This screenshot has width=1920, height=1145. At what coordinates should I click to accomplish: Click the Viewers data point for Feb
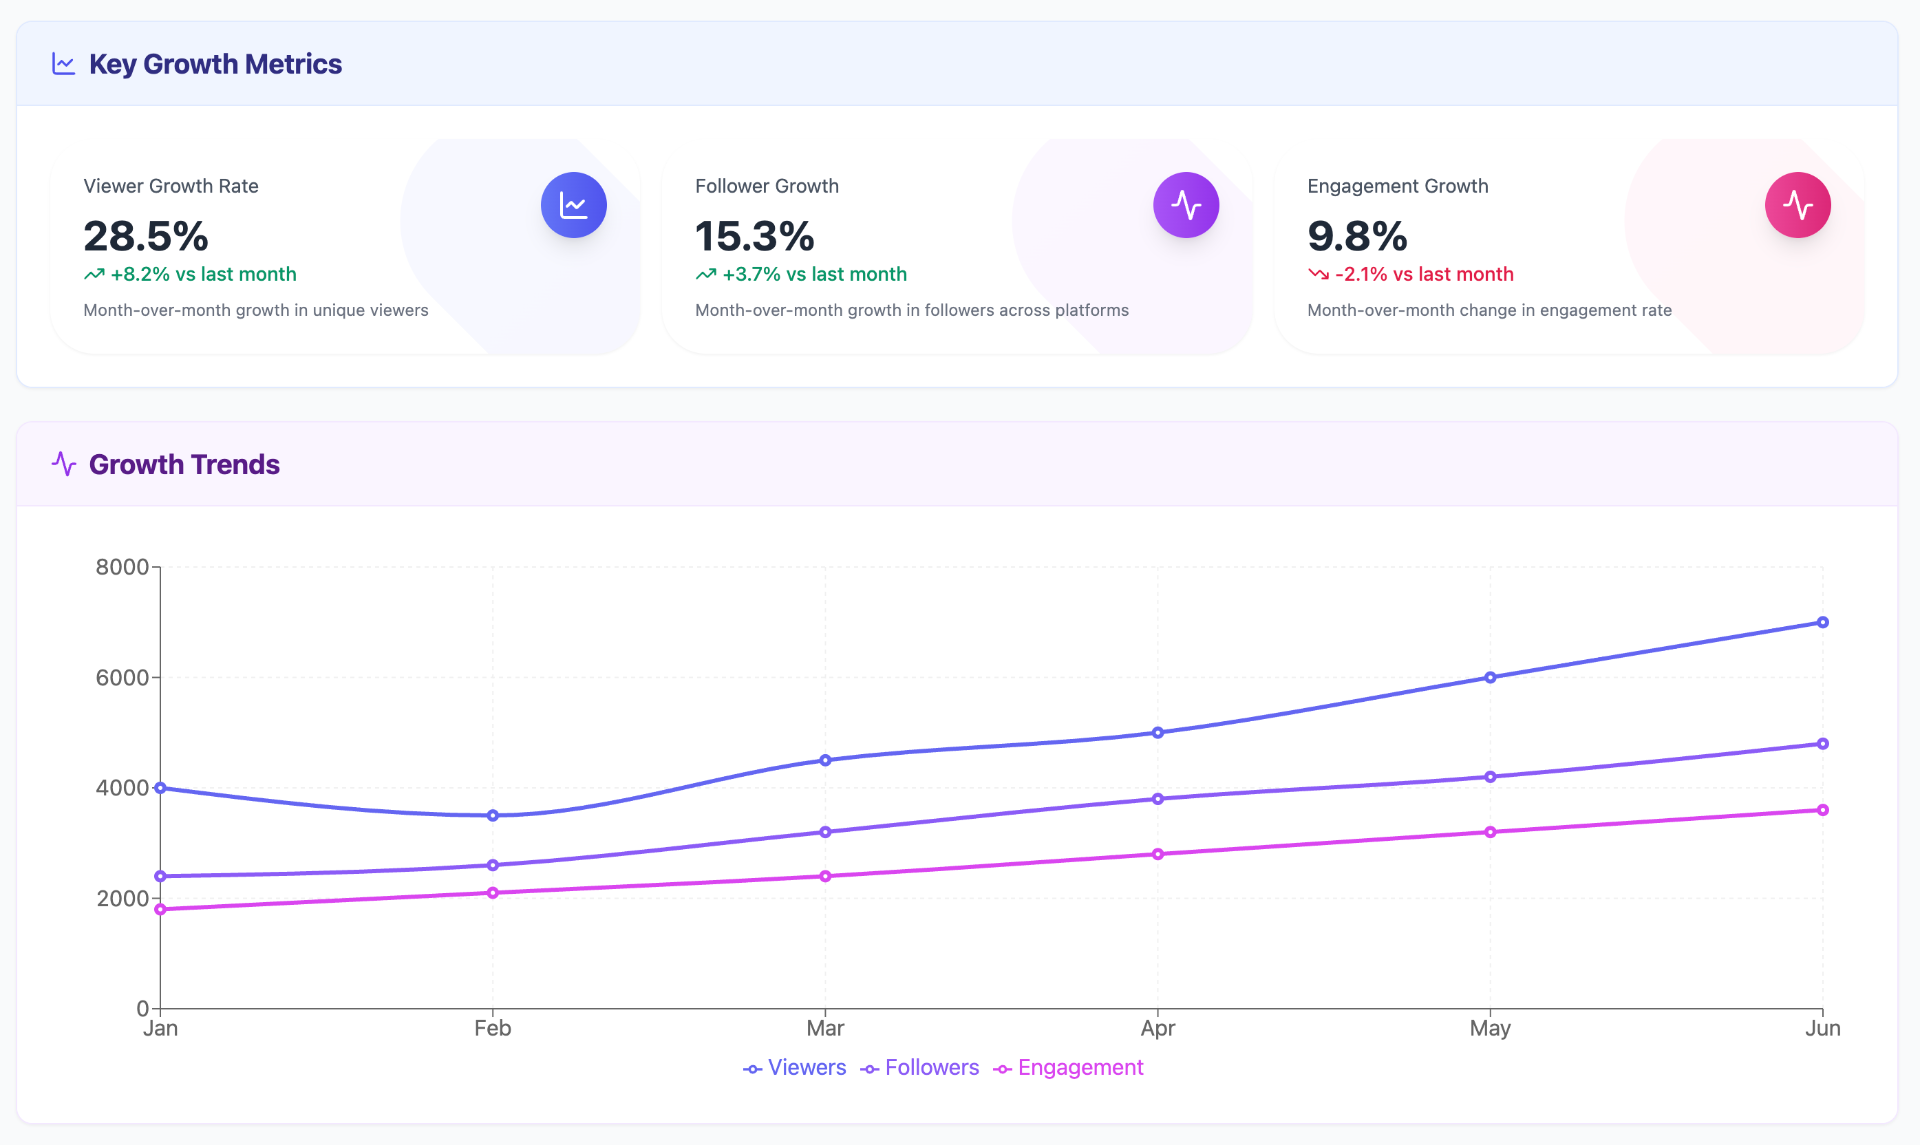click(x=492, y=815)
